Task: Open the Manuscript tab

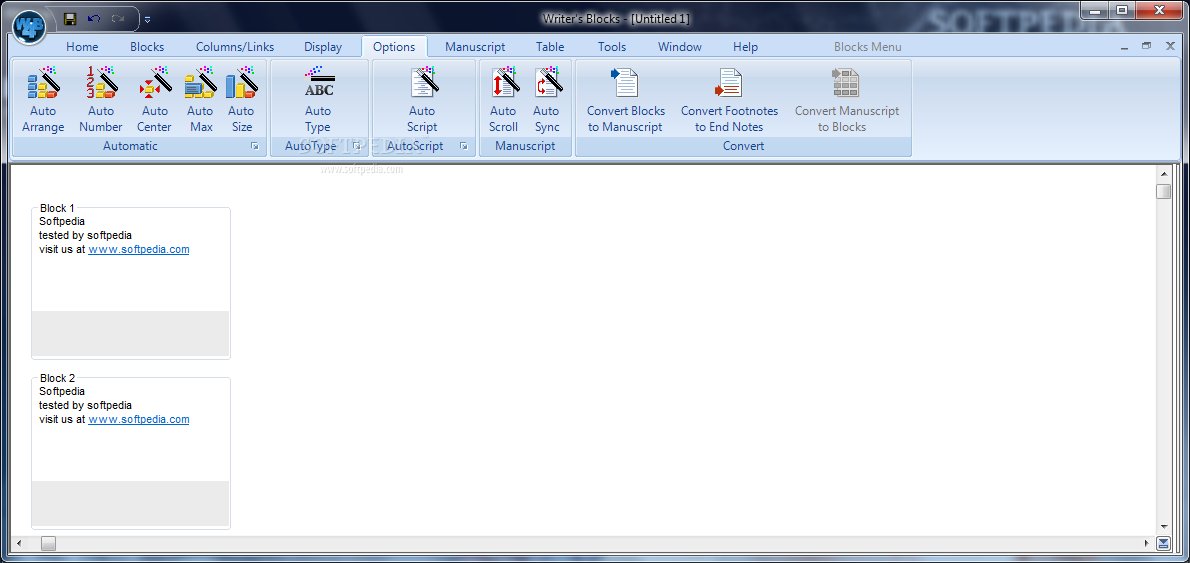Action: click(475, 47)
